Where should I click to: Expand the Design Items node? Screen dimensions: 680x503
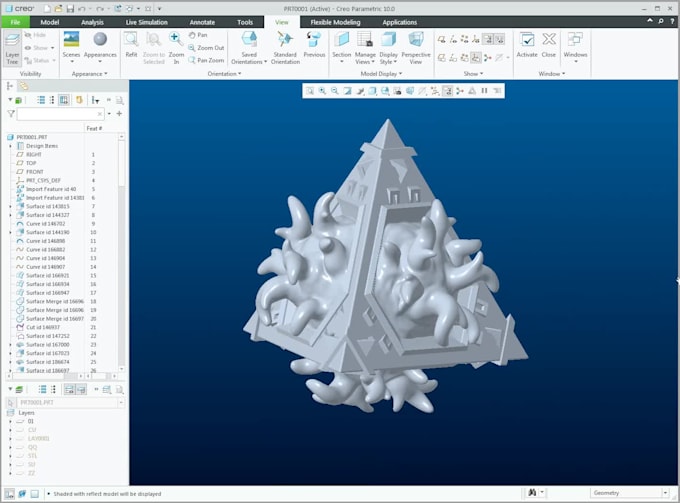(x=10, y=146)
